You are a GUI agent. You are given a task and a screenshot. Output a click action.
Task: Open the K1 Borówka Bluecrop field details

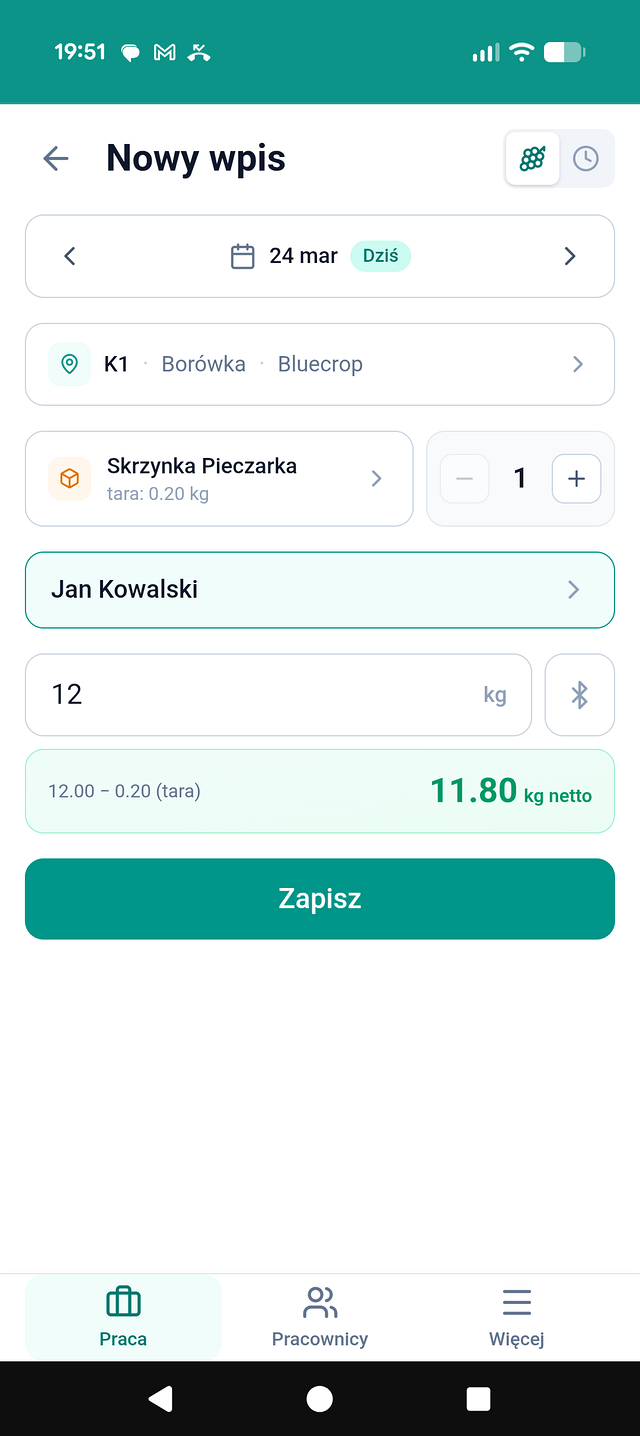[320, 364]
